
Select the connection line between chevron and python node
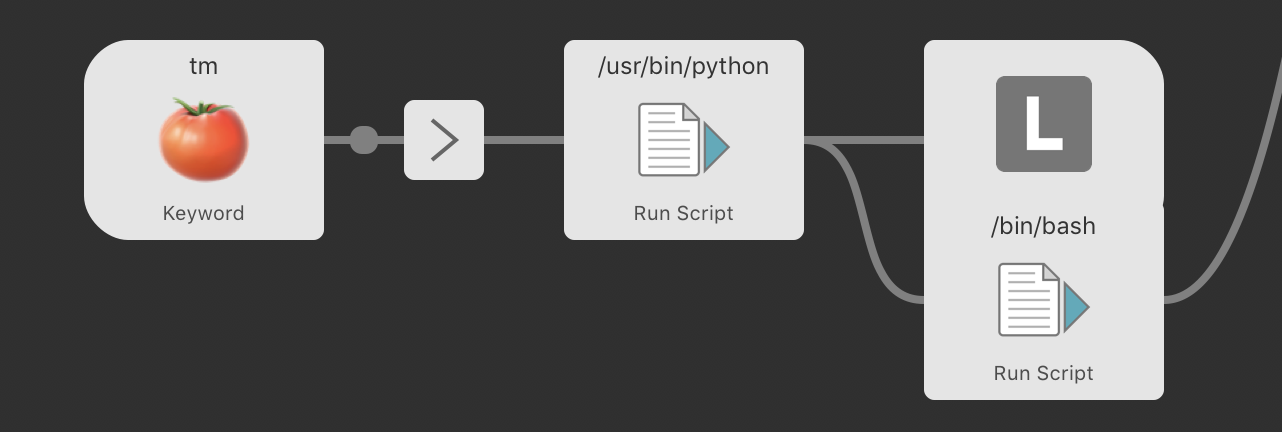[x=524, y=140]
